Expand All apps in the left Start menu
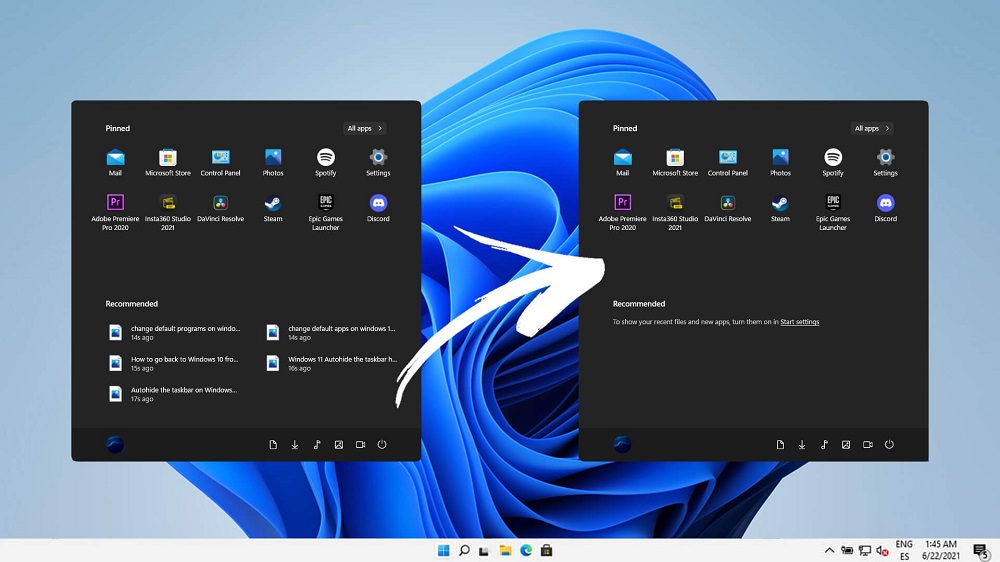 [364, 129]
